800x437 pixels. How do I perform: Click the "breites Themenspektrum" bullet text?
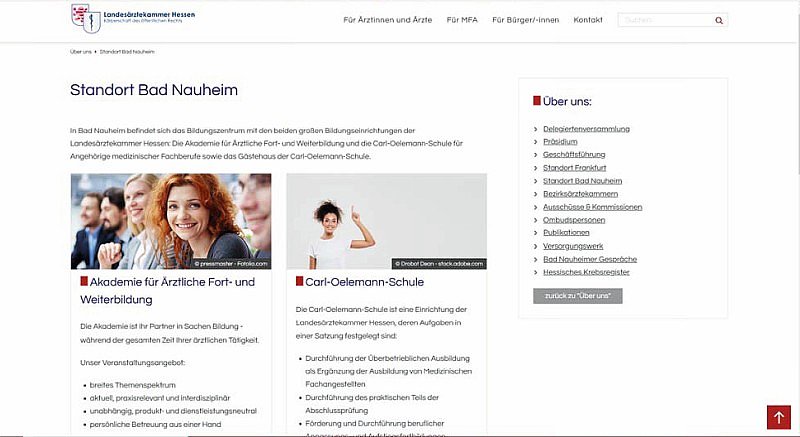[x=133, y=385]
